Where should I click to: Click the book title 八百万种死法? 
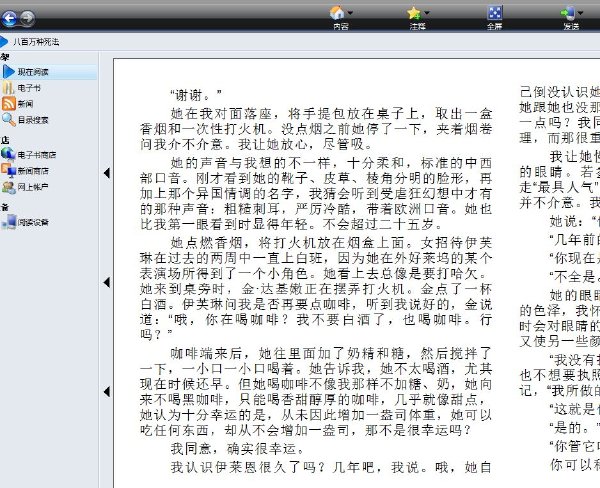click(36, 42)
